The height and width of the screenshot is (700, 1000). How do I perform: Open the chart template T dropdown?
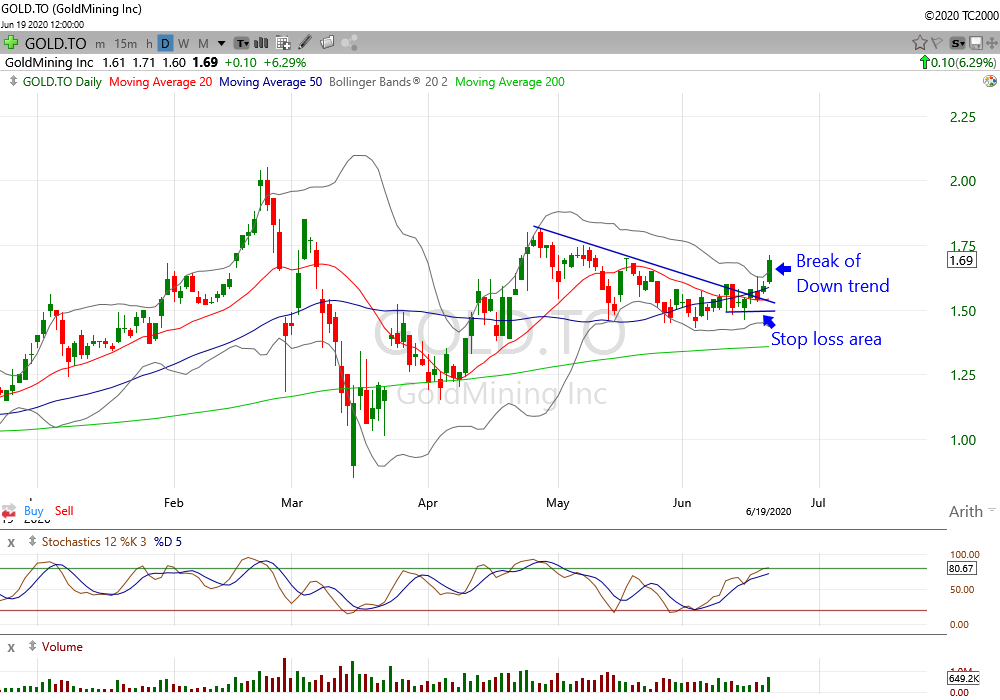pyautogui.click(x=242, y=43)
